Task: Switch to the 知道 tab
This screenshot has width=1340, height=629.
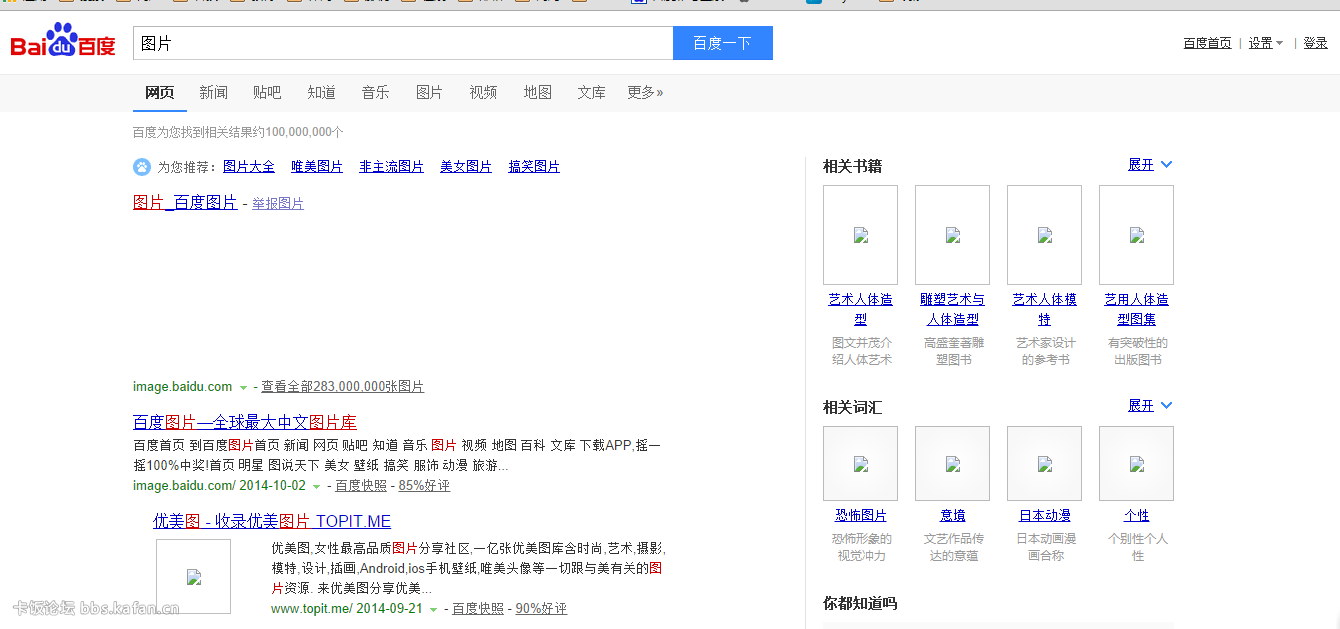Action: (x=321, y=92)
